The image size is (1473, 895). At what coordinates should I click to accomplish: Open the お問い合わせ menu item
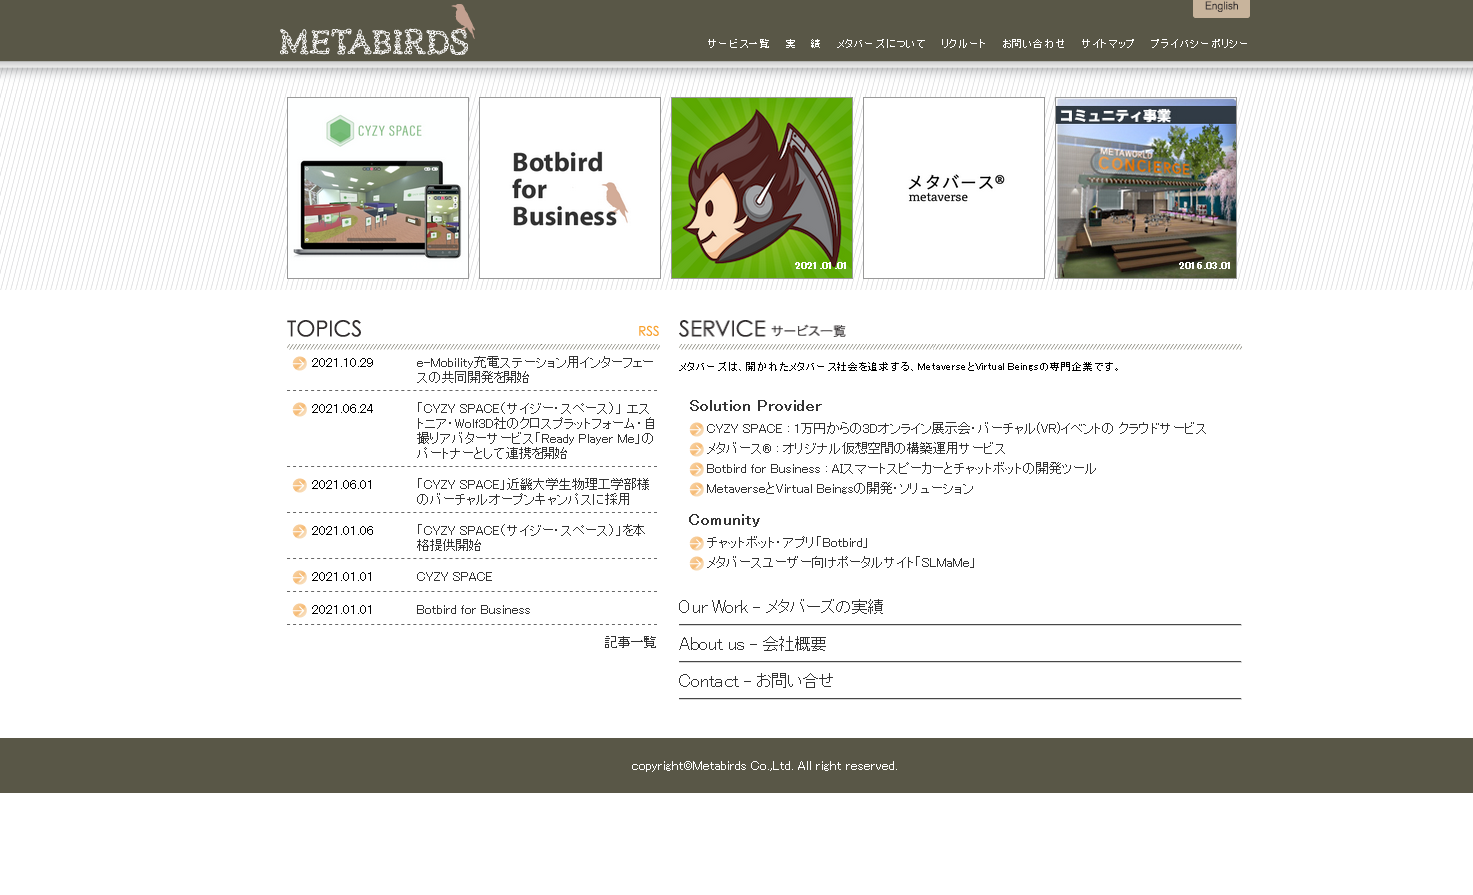click(x=1033, y=44)
